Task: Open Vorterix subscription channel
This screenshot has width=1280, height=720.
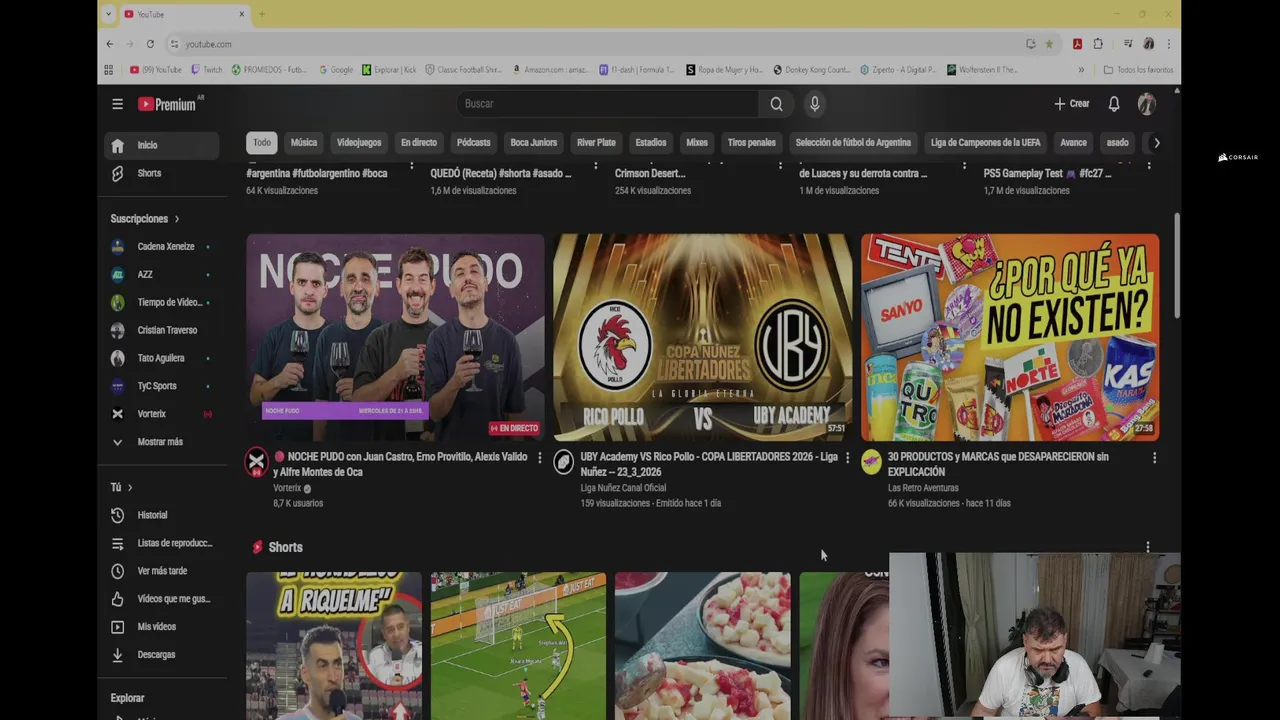Action: point(163,414)
